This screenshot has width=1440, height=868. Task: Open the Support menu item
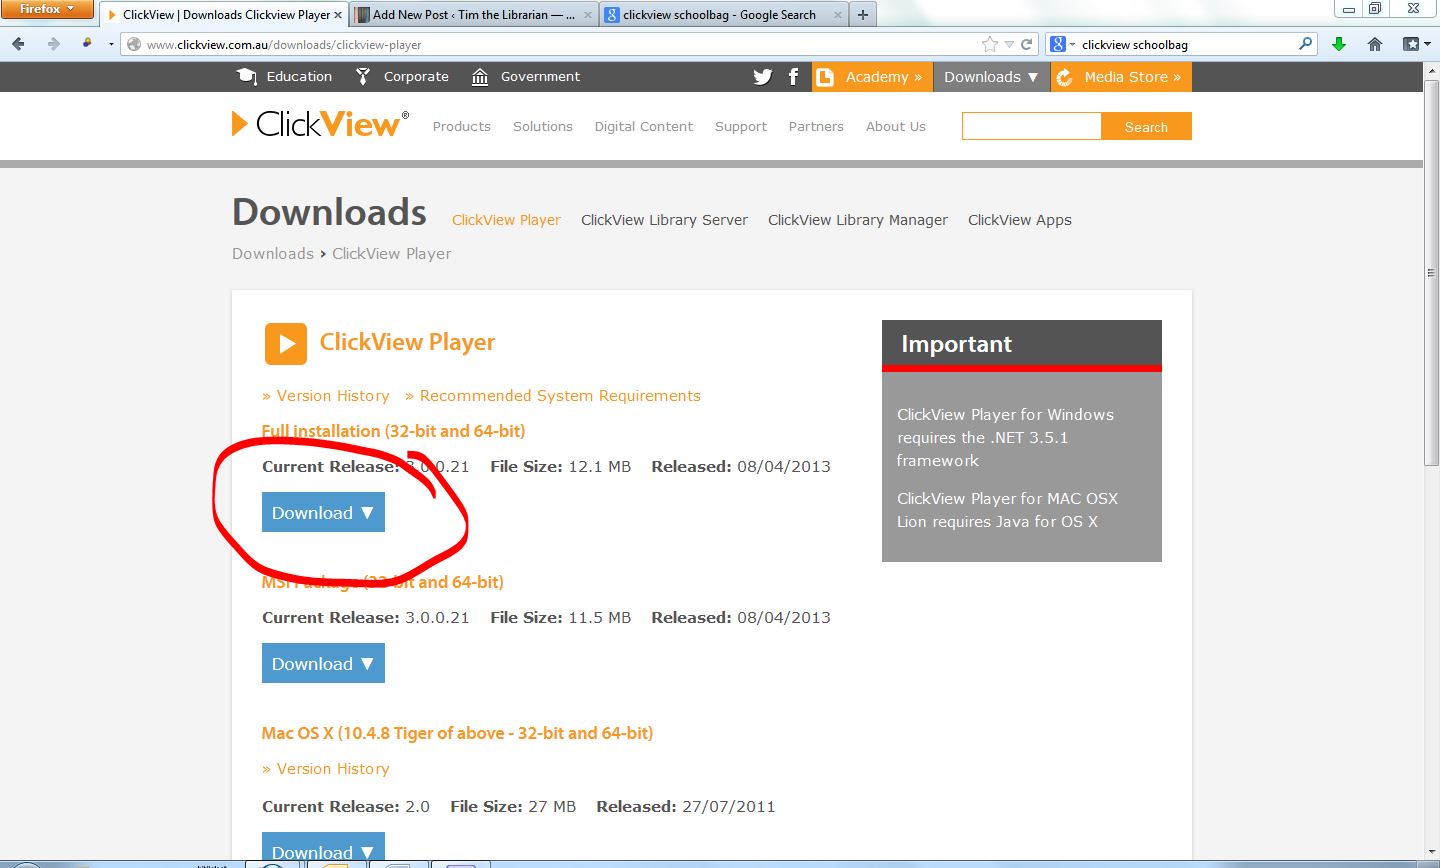740,127
